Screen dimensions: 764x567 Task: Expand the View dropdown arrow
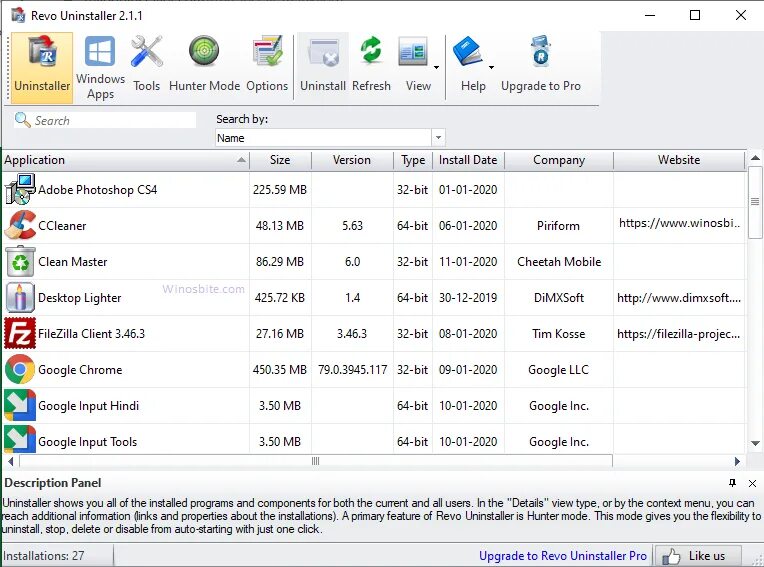pos(436,67)
